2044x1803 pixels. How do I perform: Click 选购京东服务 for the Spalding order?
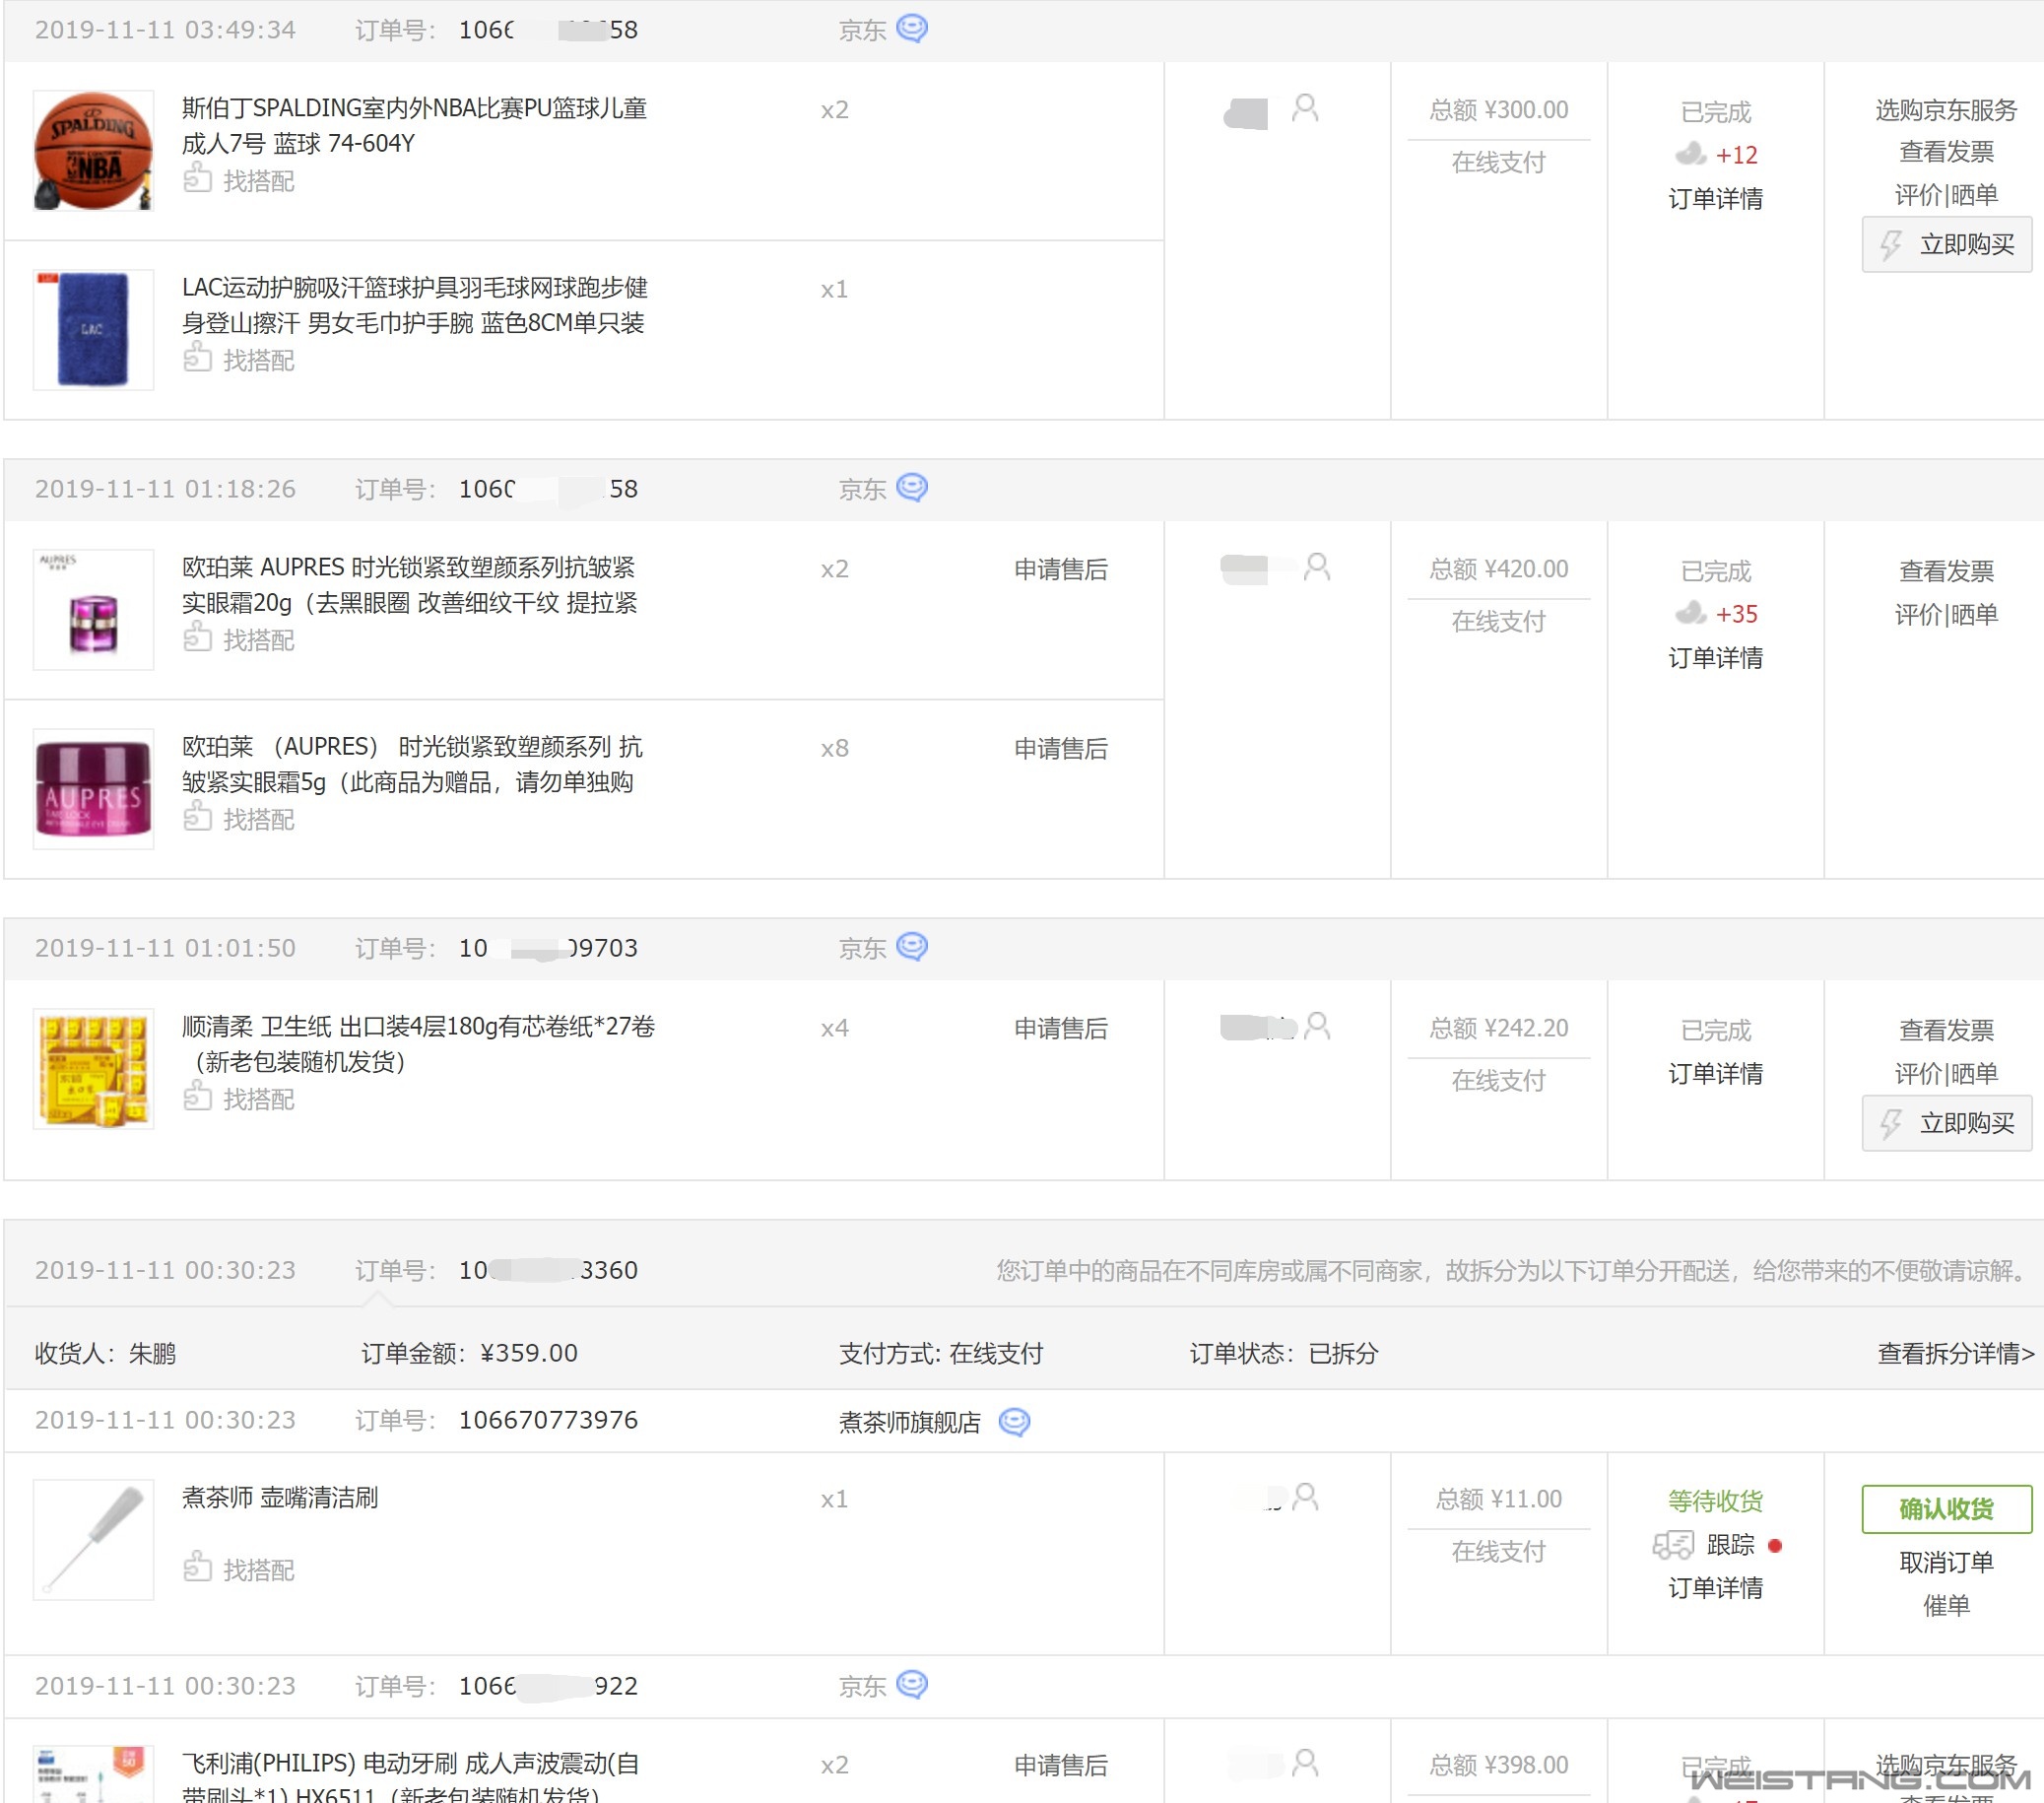pos(1946,110)
